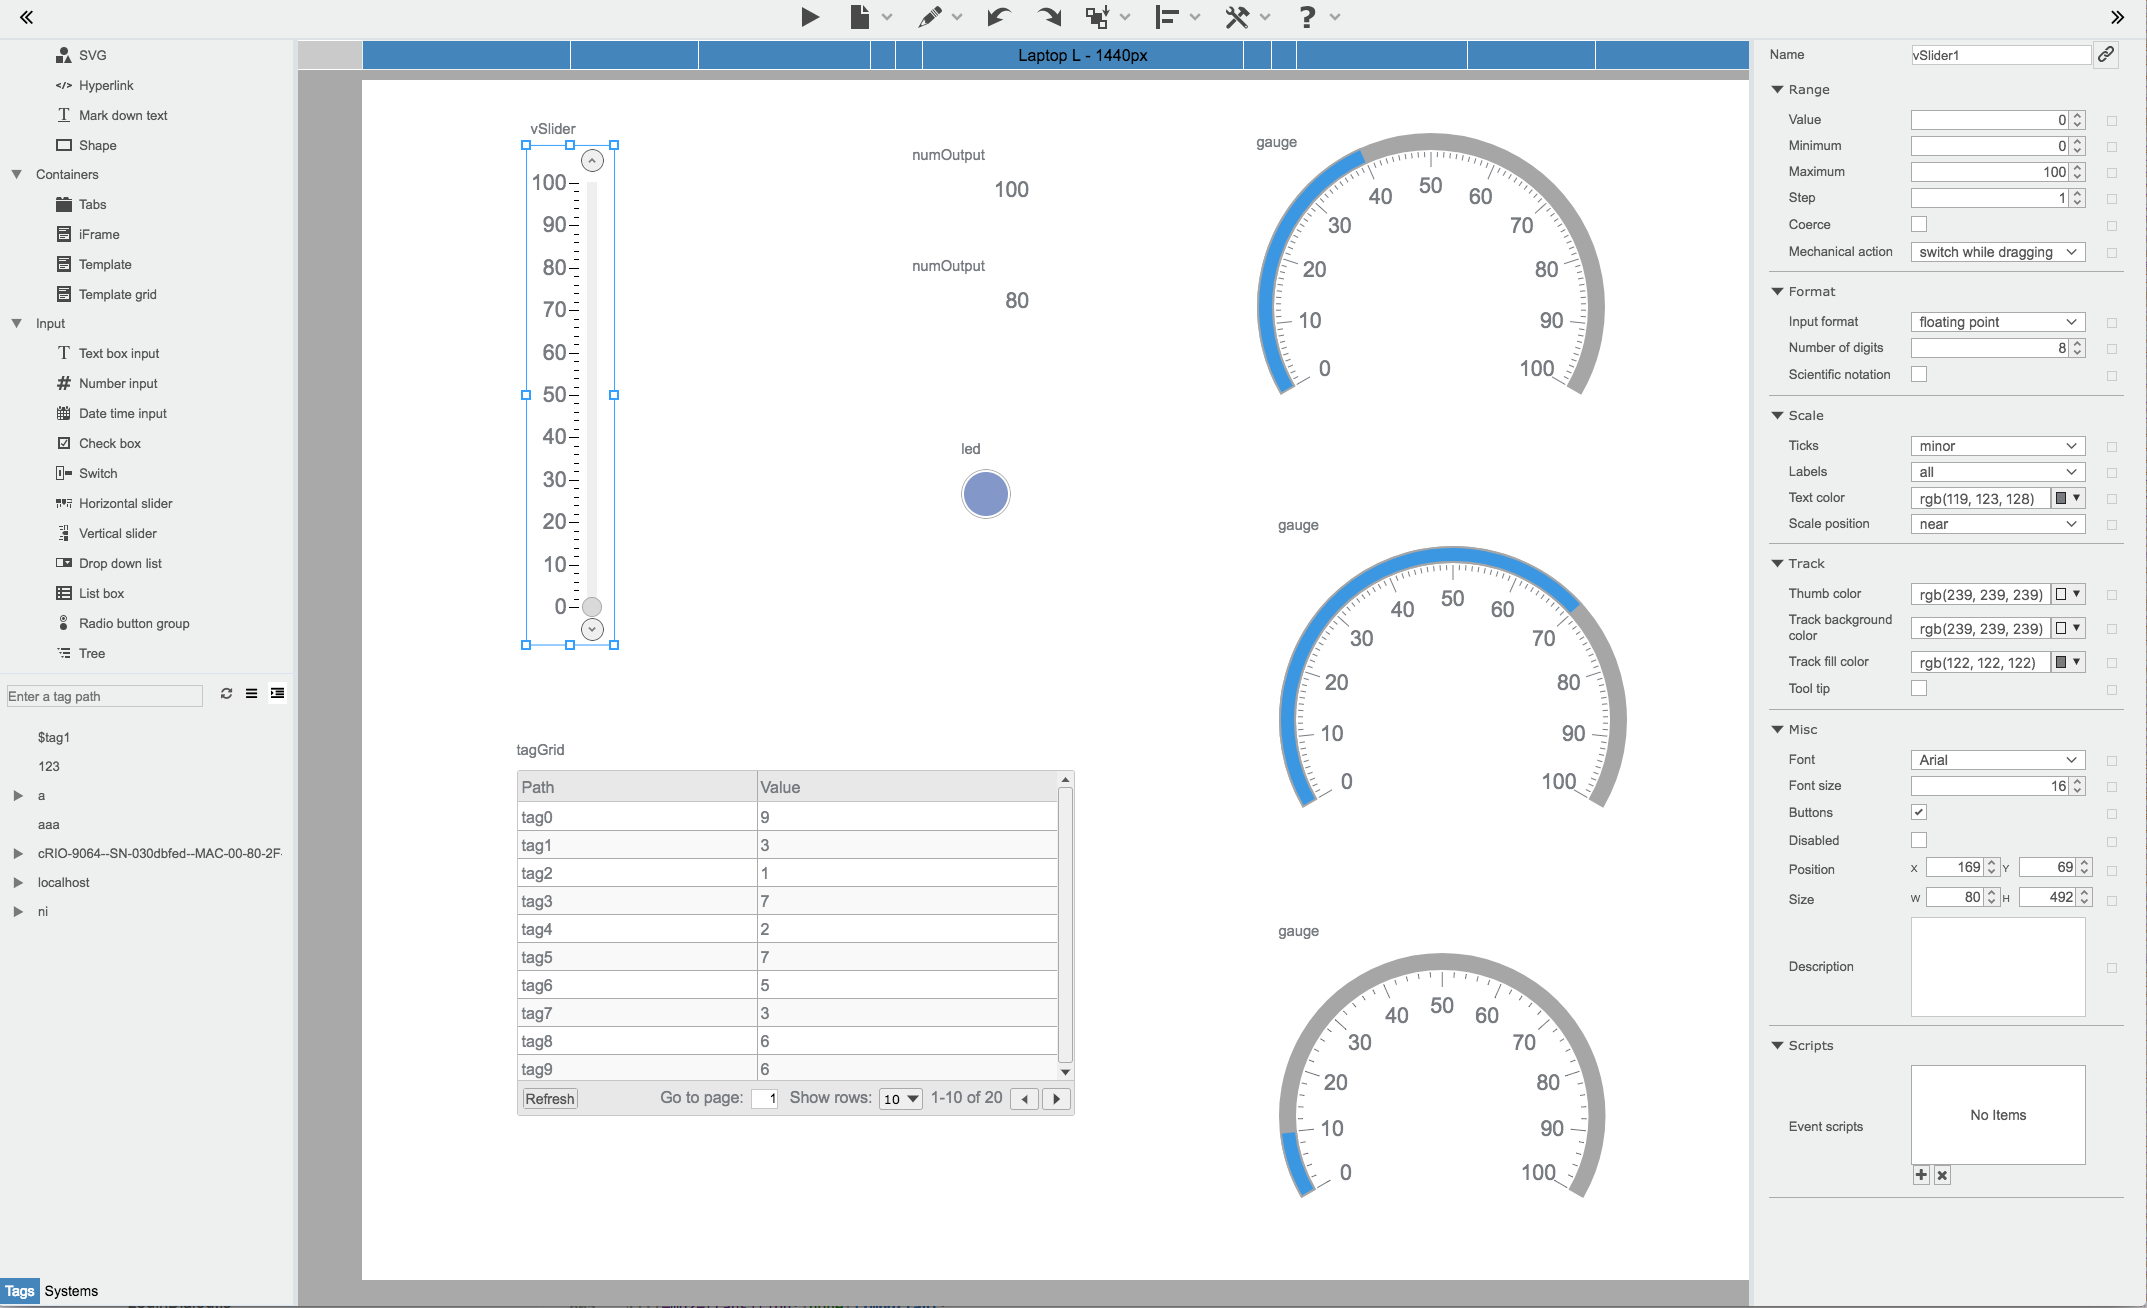
Task: Select the Hyperlink widget in palette
Action: (x=106, y=85)
